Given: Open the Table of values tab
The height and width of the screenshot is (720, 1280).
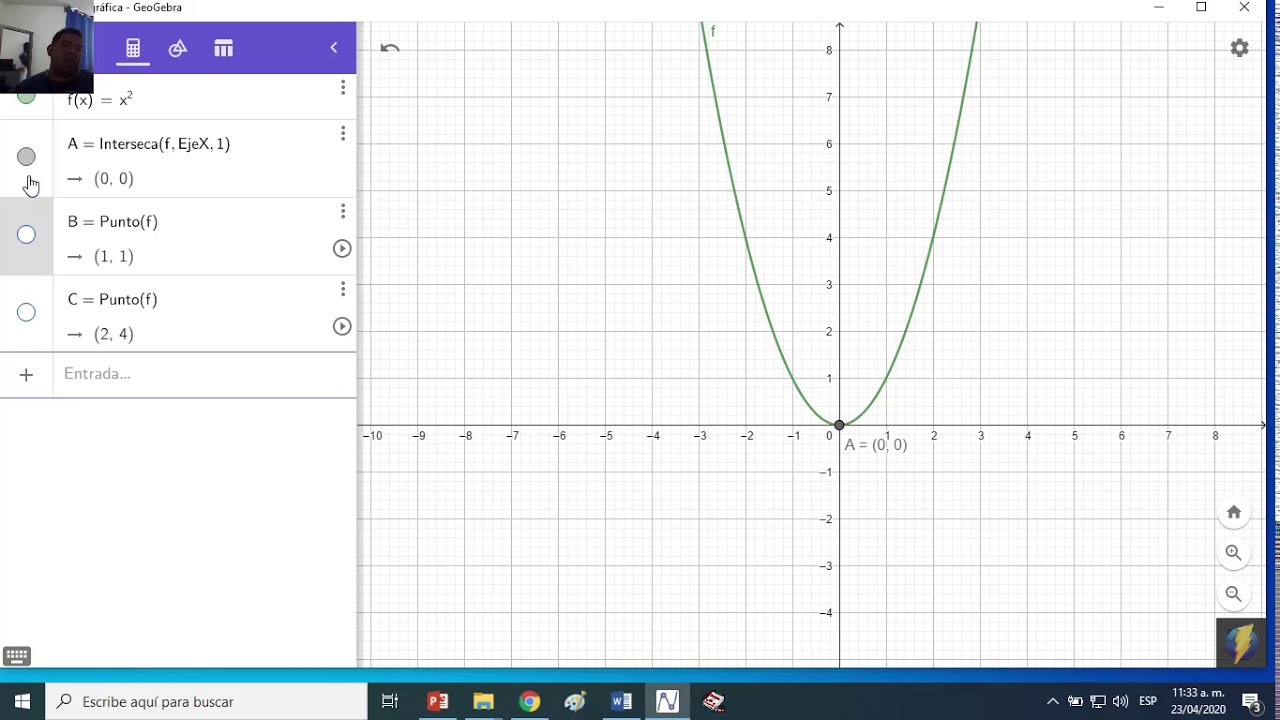Looking at the screenshot, I should point(223,48).
